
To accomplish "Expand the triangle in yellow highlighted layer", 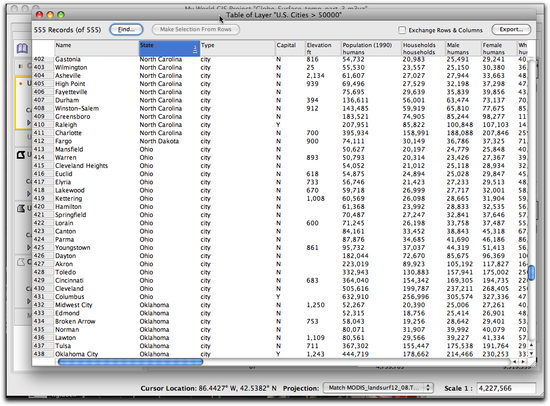I will 29,122.
